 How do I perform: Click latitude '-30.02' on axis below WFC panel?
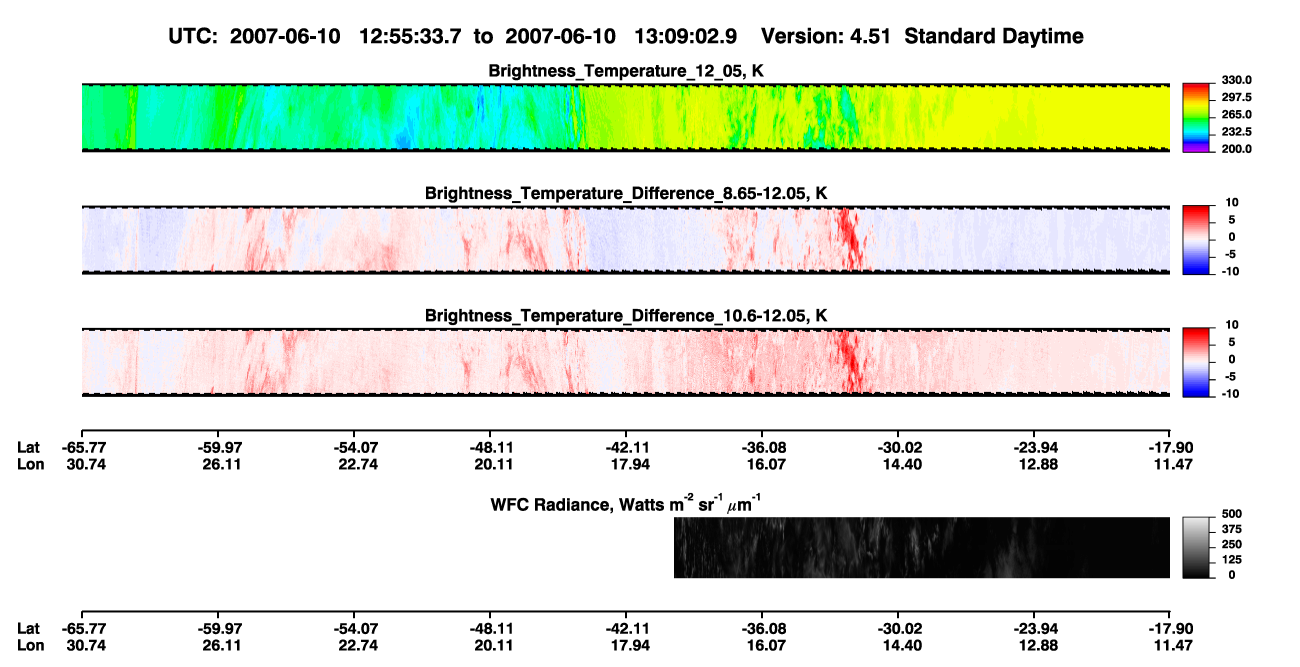pyautogui.click(x=898, y=628)
